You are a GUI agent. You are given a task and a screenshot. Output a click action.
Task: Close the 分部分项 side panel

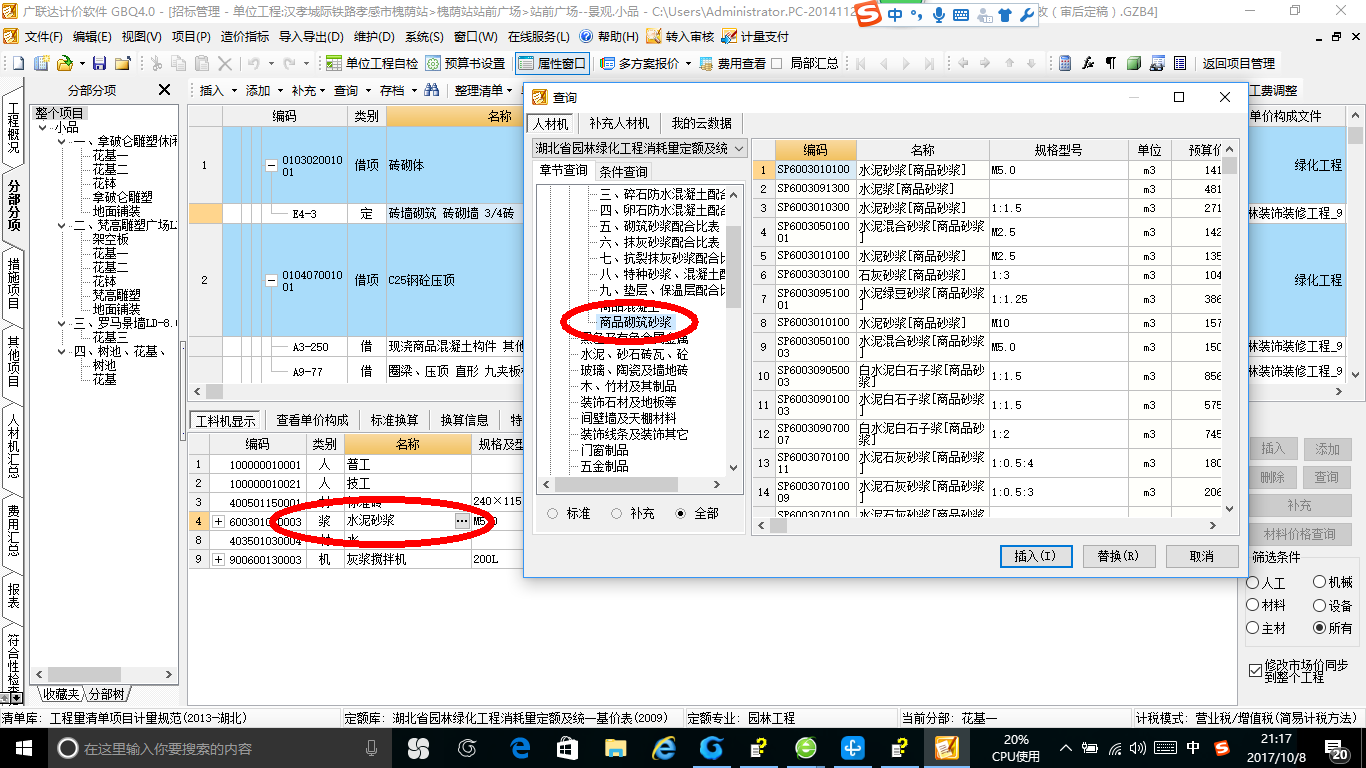165,90
